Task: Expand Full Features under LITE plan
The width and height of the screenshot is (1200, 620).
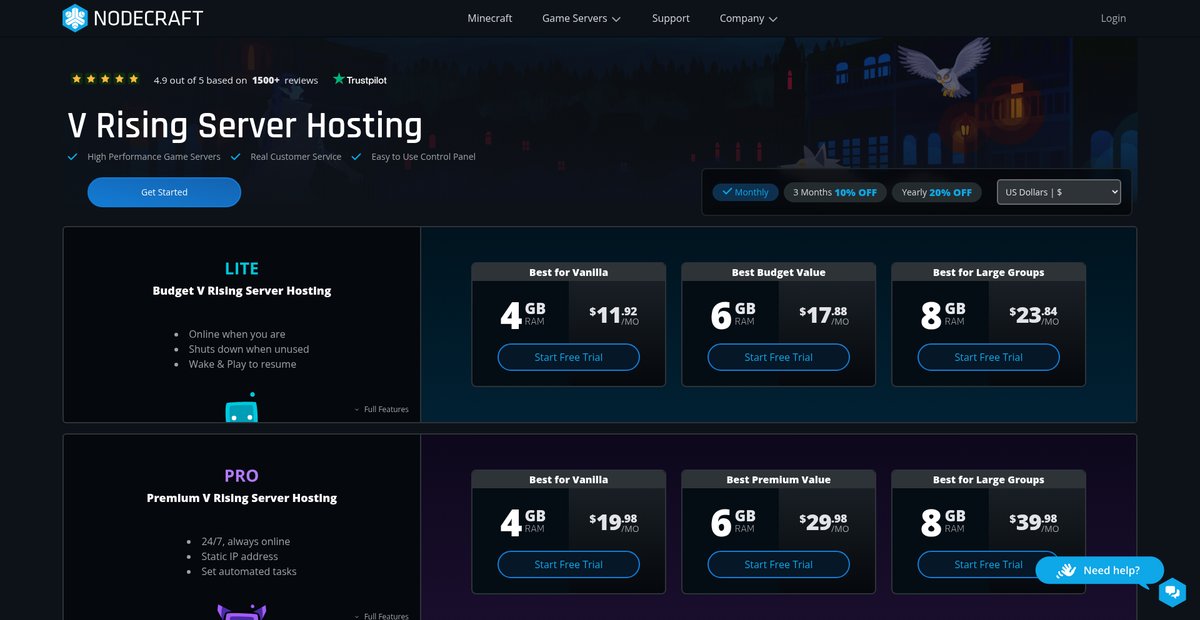Action: tap(381, 409)
